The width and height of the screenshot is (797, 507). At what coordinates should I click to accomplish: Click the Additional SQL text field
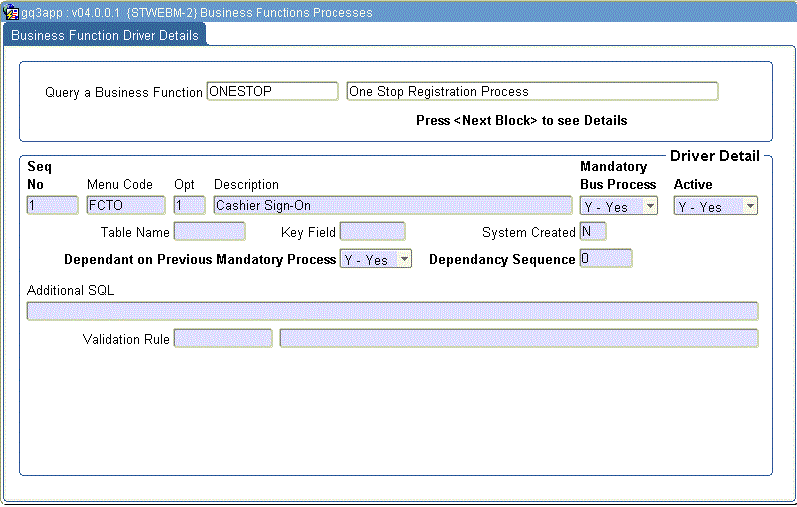(392, 311)
